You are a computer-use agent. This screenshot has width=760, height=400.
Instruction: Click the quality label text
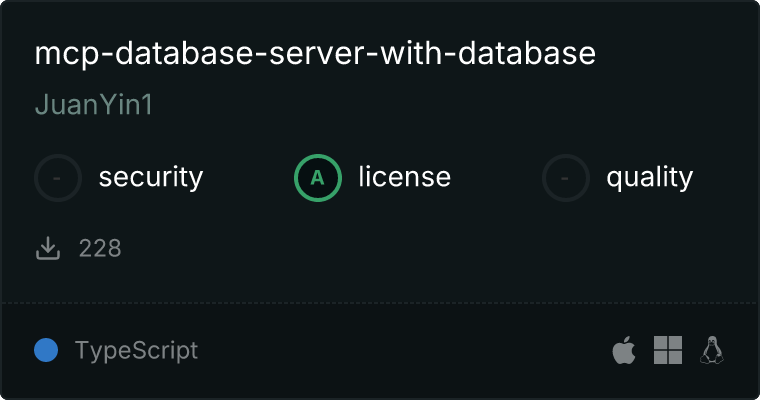[649, 178]
